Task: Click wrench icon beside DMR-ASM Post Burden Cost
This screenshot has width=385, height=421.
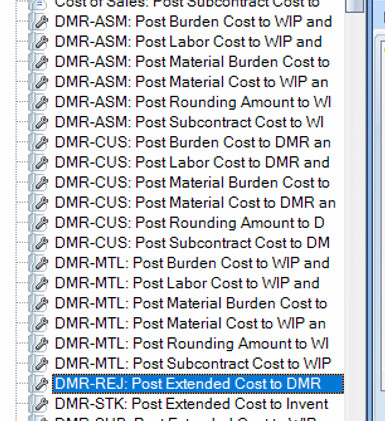Action: (39, 22)
